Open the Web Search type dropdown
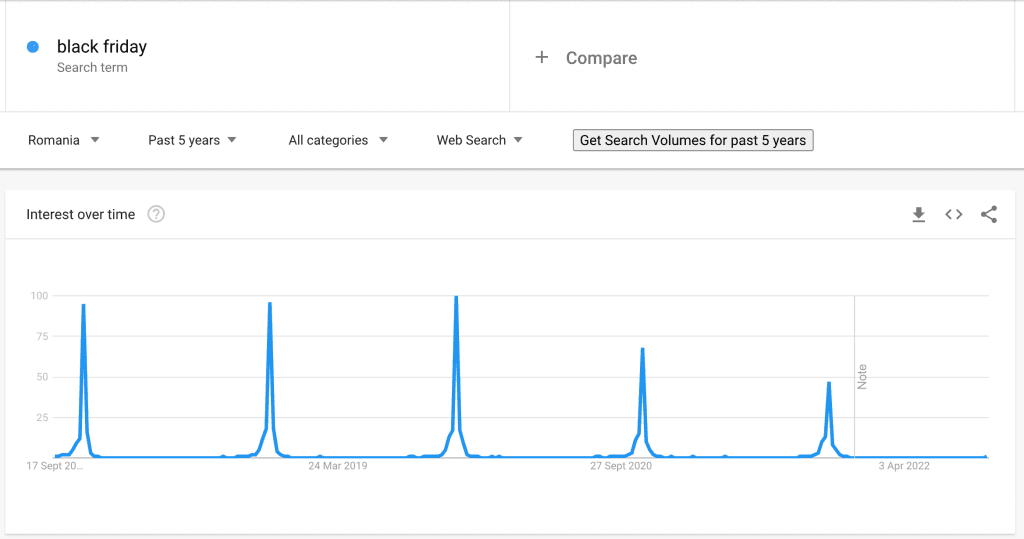Screen dimensions: 1024x539 [x=479, y=140]
